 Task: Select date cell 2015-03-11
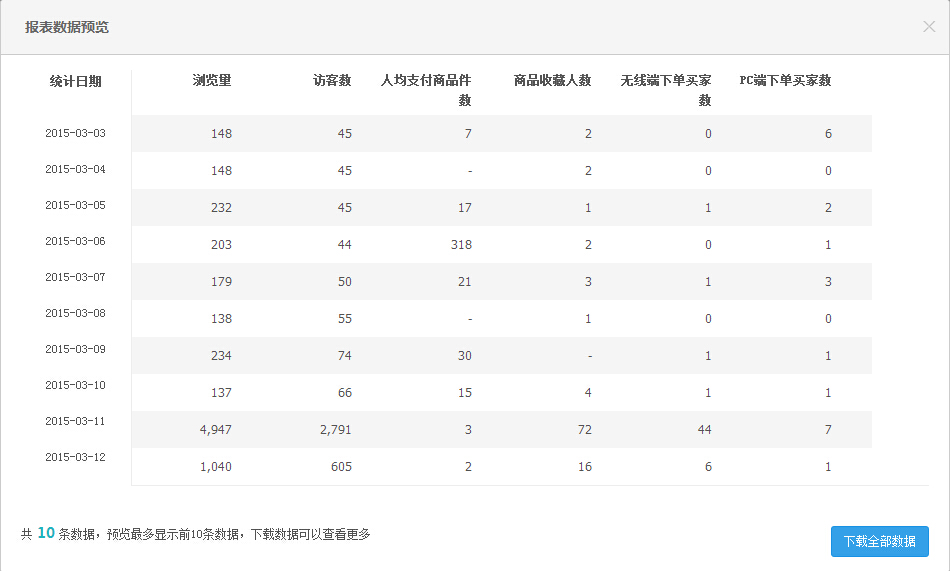click(75, 421)
